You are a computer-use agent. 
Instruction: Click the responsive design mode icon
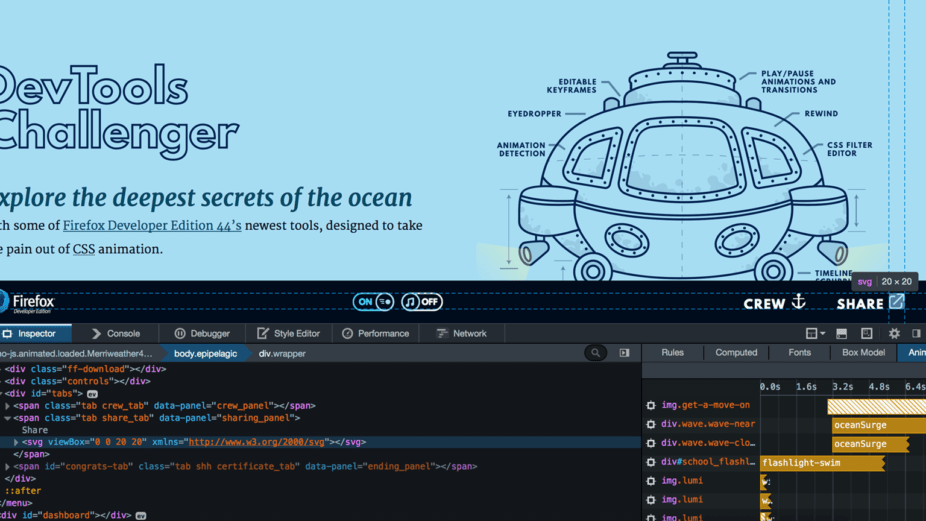(x=866, y=334)
